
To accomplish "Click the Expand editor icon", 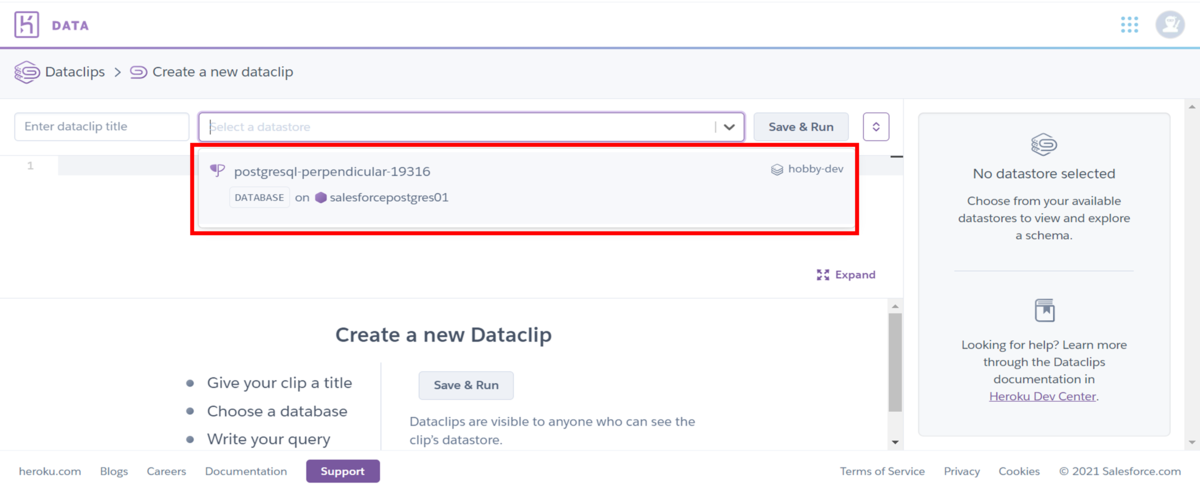I will pyautogui.click(x=823, y=275).
